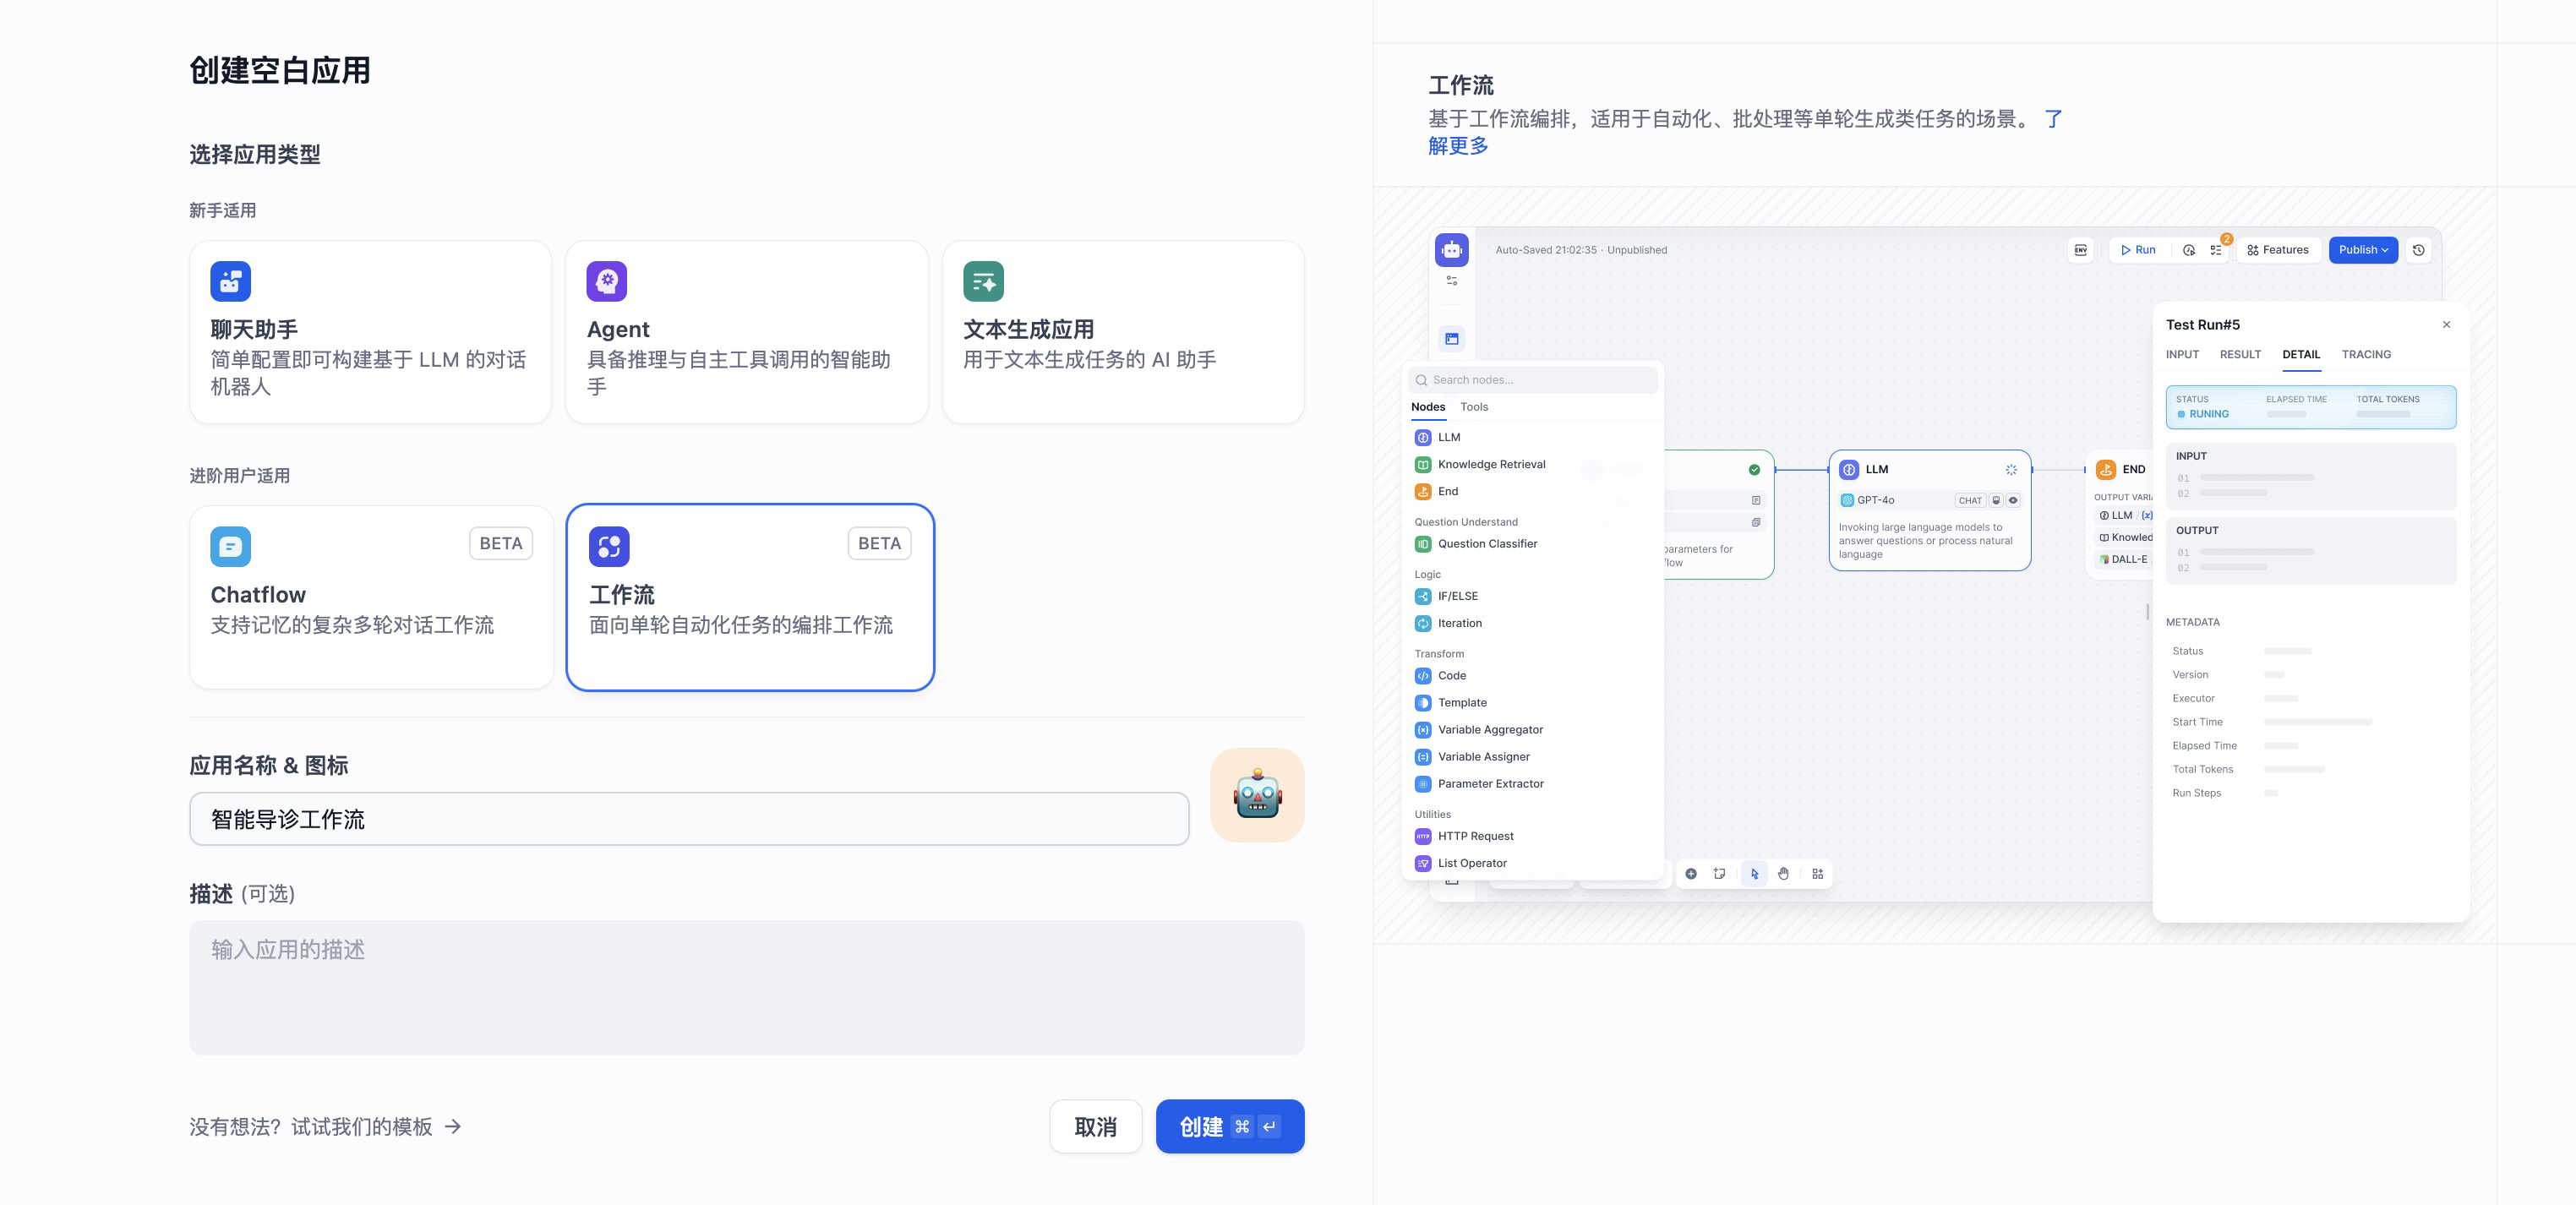Select the 聊天助手 chatbot app type
The image size is (2576, 1205).
pyautogui.click(x=370, y=332)
